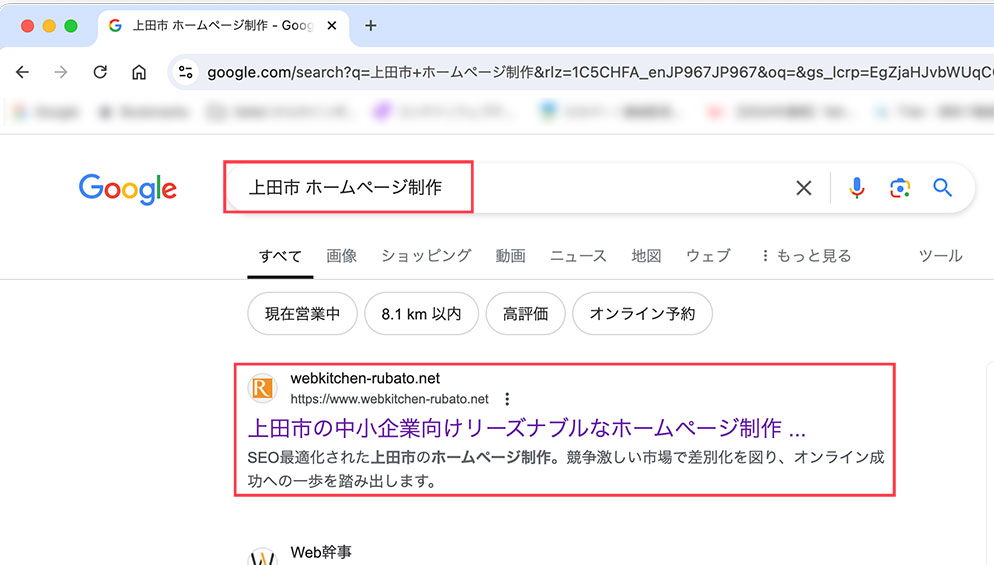Switch to the 画像 tab

coord(342,256)
